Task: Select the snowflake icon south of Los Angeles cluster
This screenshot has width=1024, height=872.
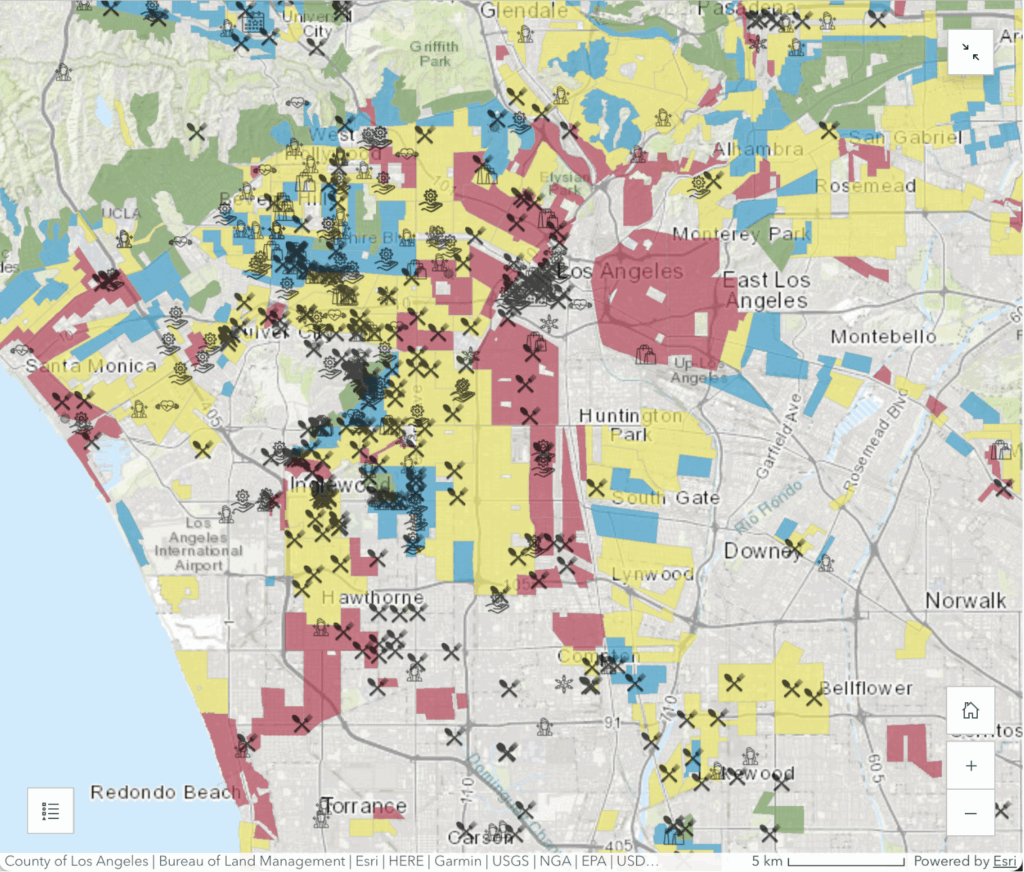Action: [x=549, y=323]
